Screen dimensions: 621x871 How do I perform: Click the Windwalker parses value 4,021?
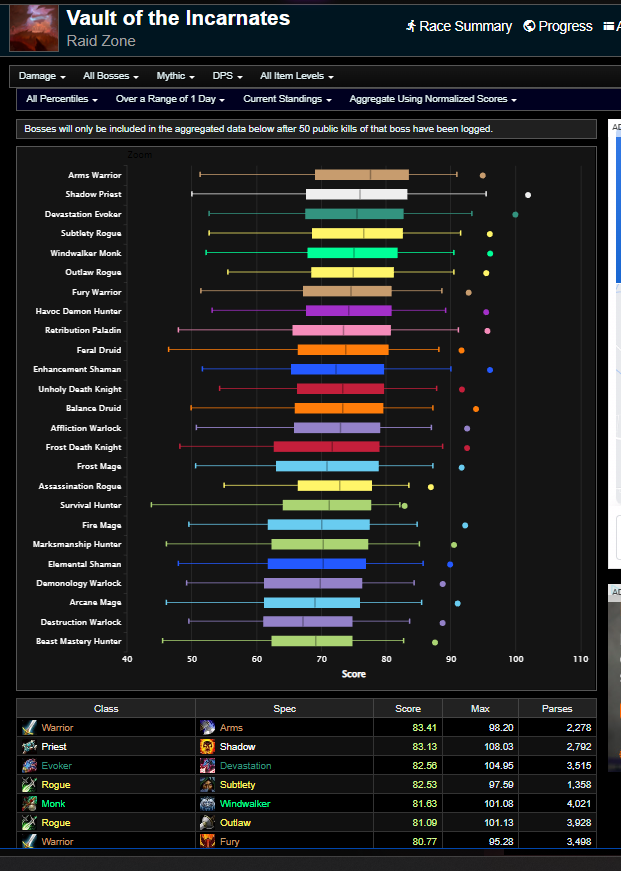pos(579,803)
